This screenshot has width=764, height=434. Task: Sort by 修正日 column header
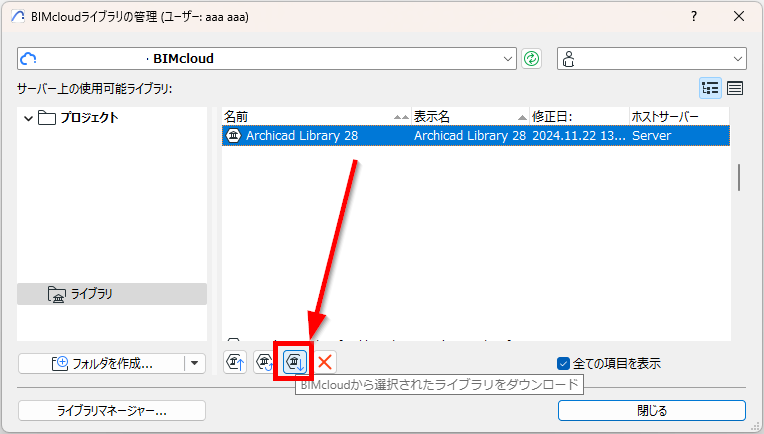tap(580, 117)
